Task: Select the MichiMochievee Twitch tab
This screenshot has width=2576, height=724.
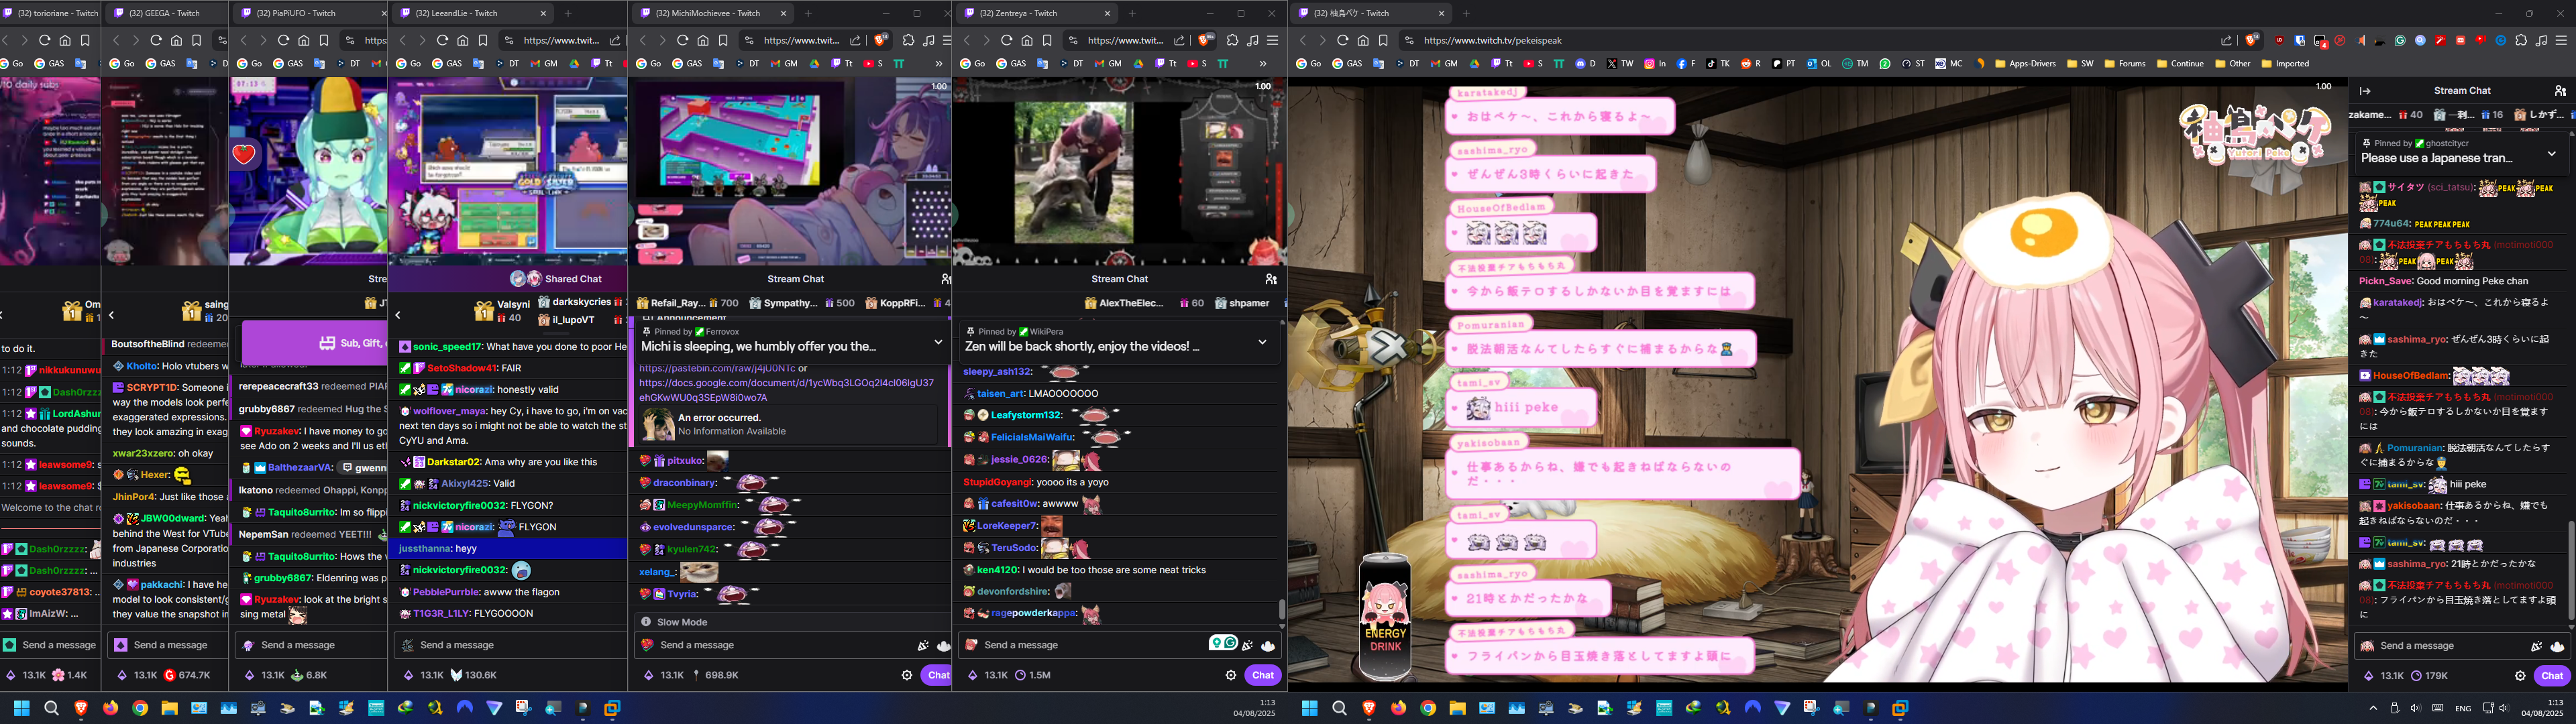Action: 712,13
